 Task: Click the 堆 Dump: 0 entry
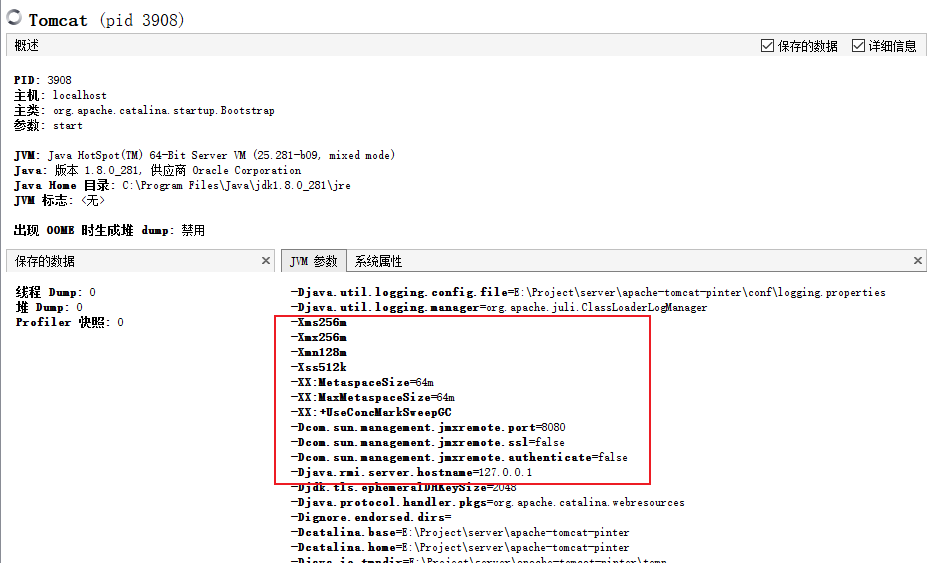click(49, 307)
